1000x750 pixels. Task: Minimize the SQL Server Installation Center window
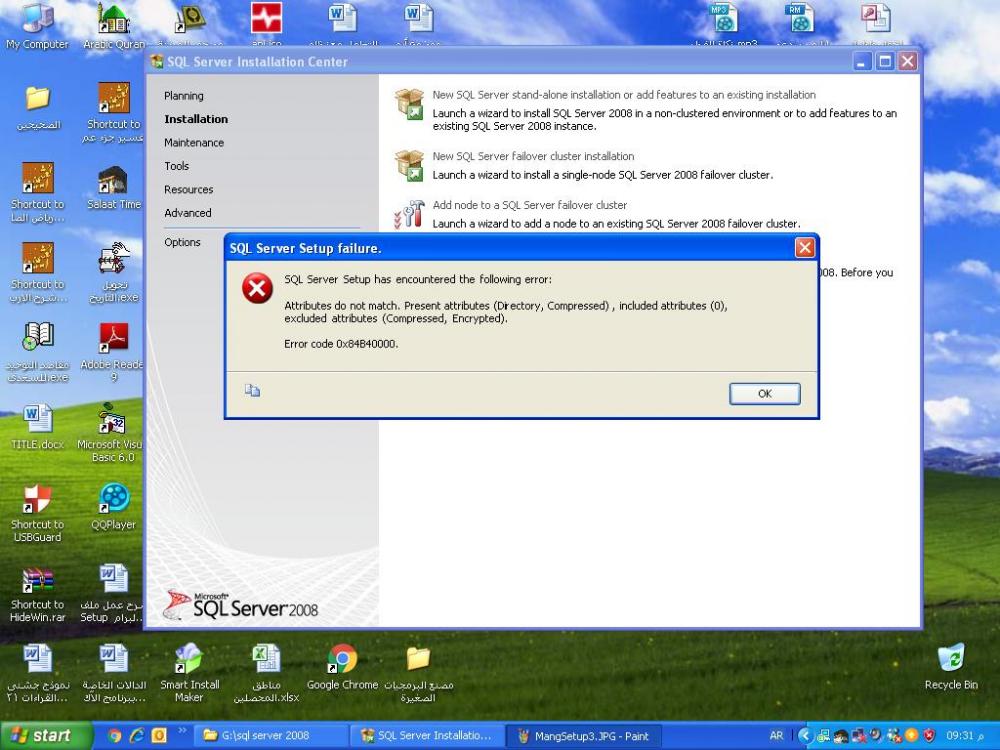862,61
